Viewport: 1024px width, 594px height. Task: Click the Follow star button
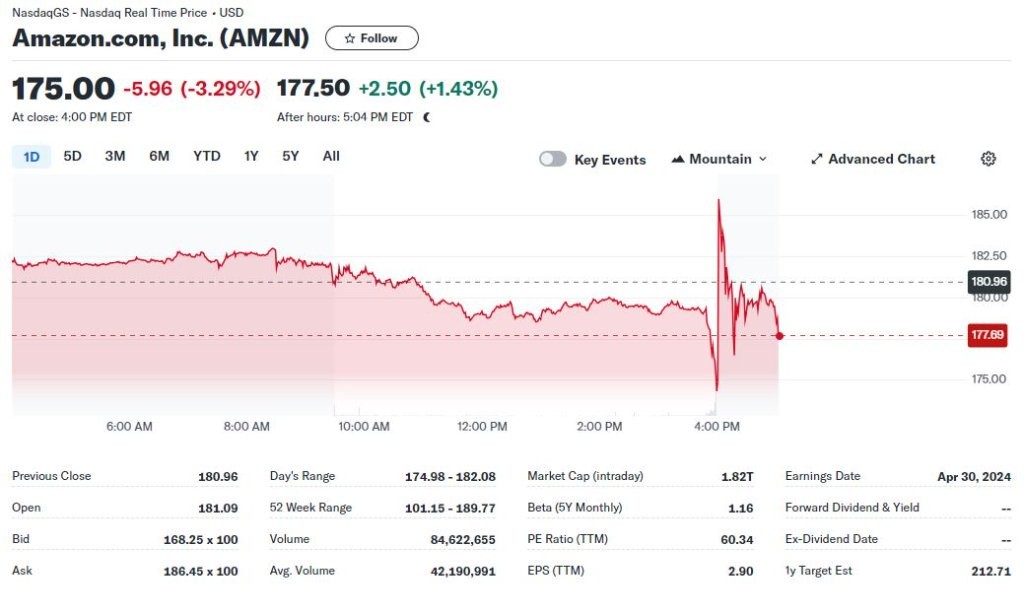[x=372, y=38]
